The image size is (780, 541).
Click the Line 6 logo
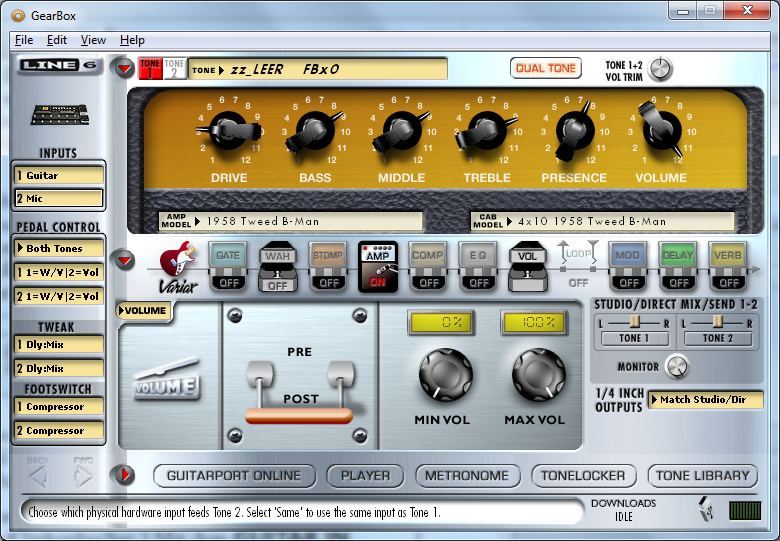[x=58, y=65]
